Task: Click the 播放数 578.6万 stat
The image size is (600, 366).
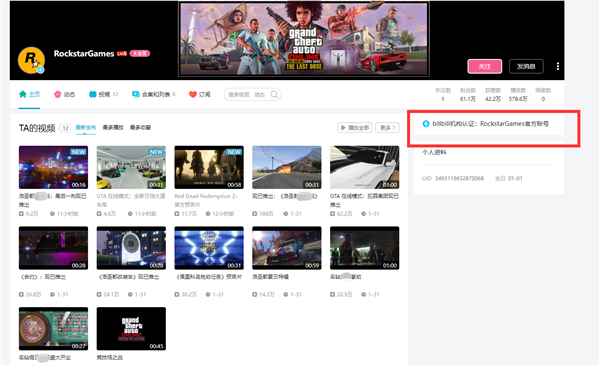Action: pyautogui.click(x=518, y=95)
